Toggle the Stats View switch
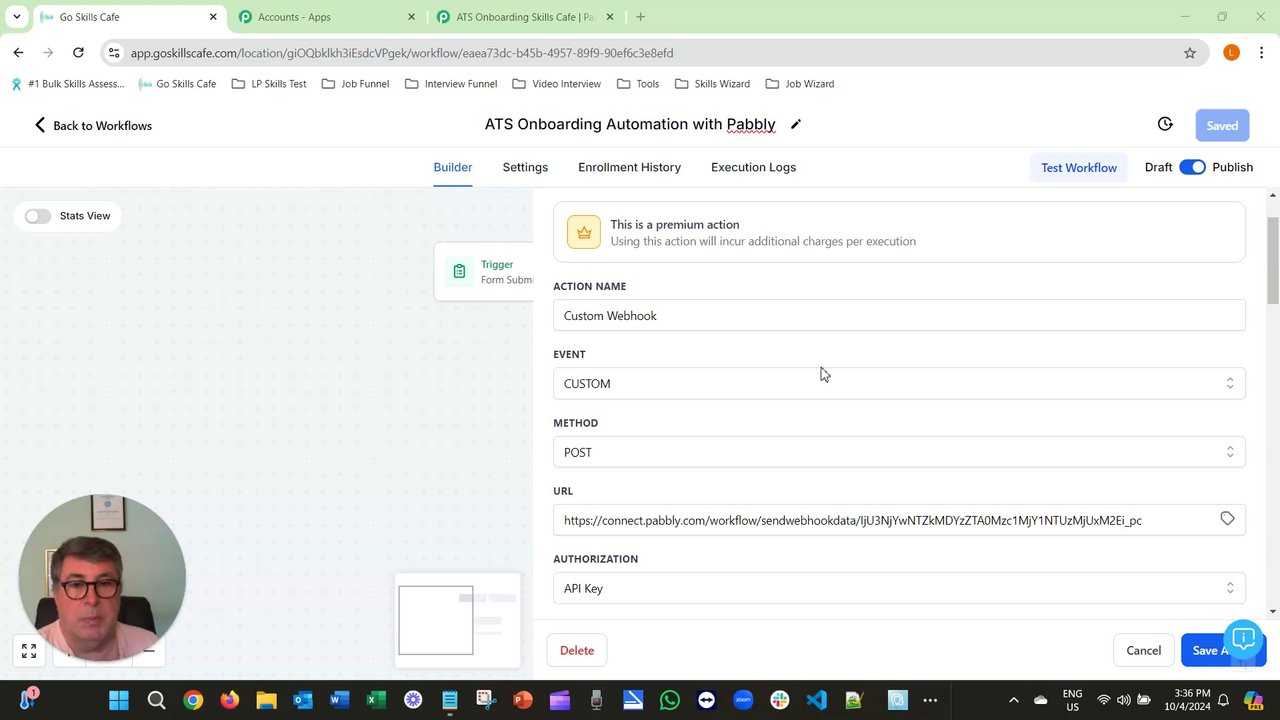Screen dimensions: 1280x720 click(38, 216)
